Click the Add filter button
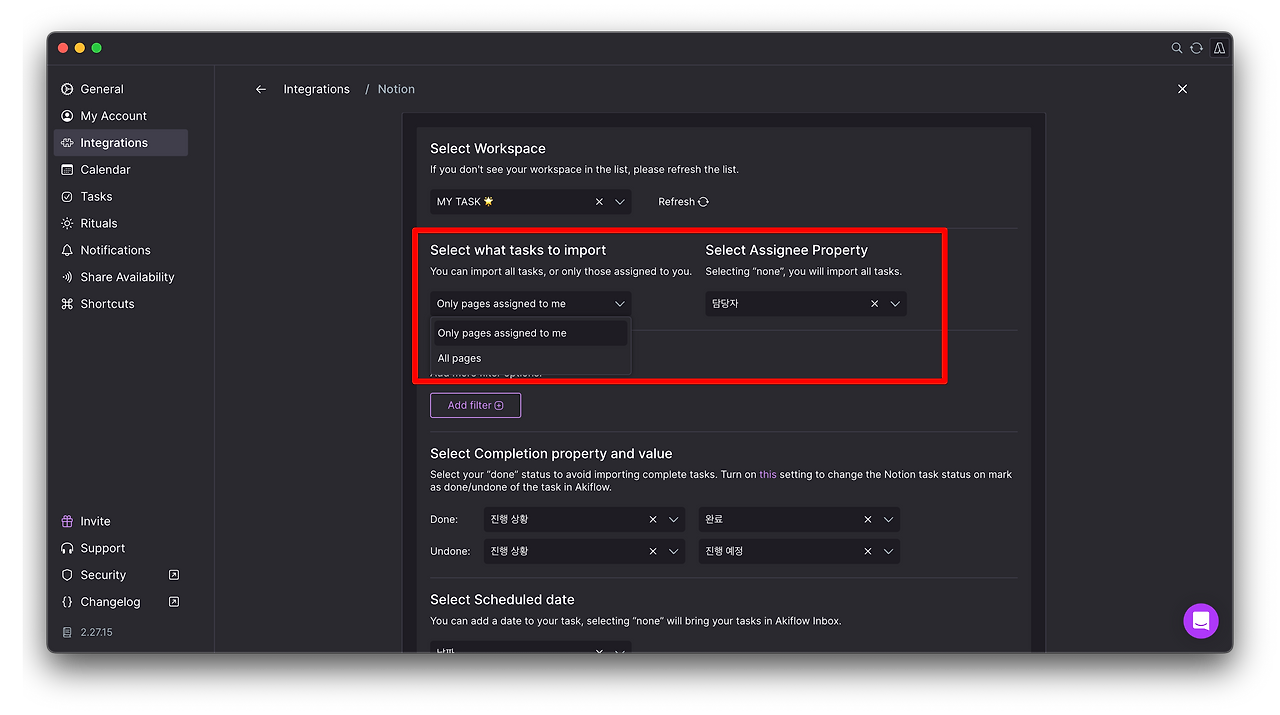 tap(475, 405)
